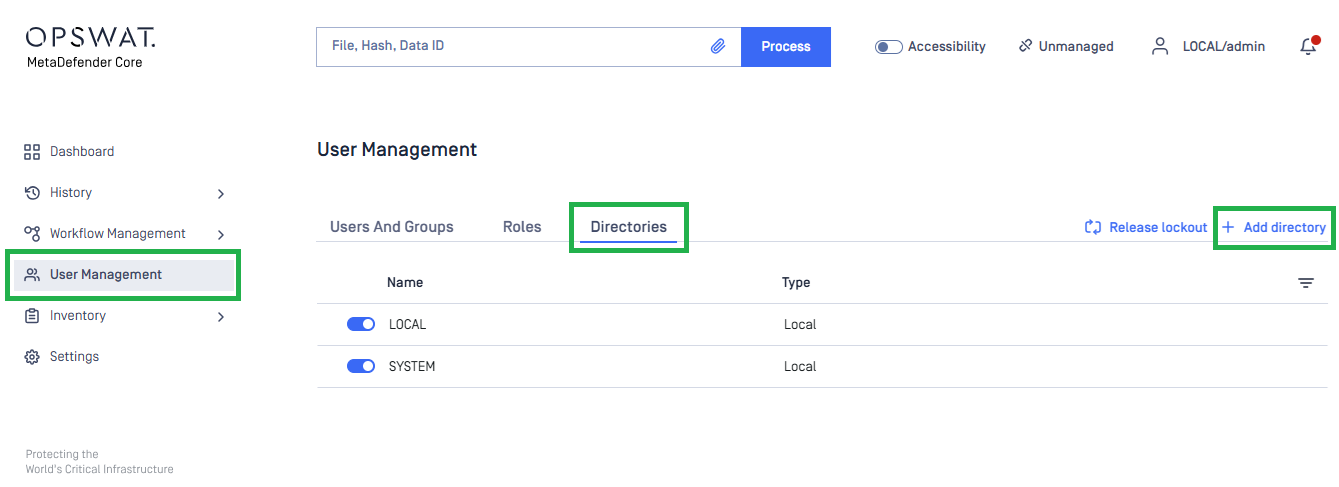Expand the Workflow Management chevron
The width and height of the screenshot is (1339, 487).
221,234
